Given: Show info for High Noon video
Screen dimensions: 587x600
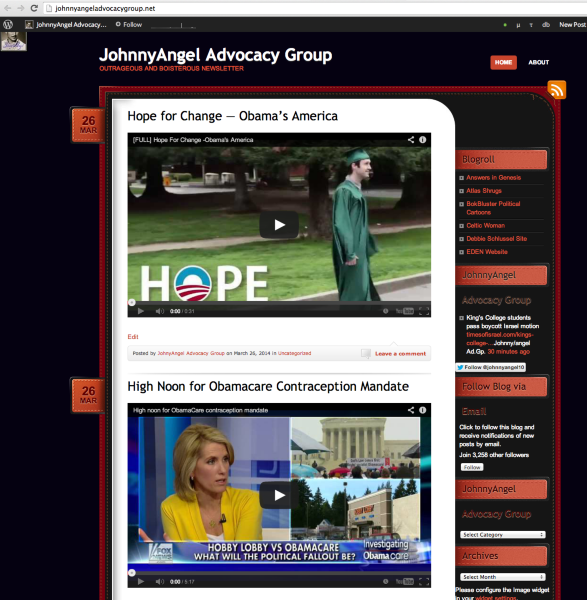Looking at the screenshot, I should click(422, 410).
